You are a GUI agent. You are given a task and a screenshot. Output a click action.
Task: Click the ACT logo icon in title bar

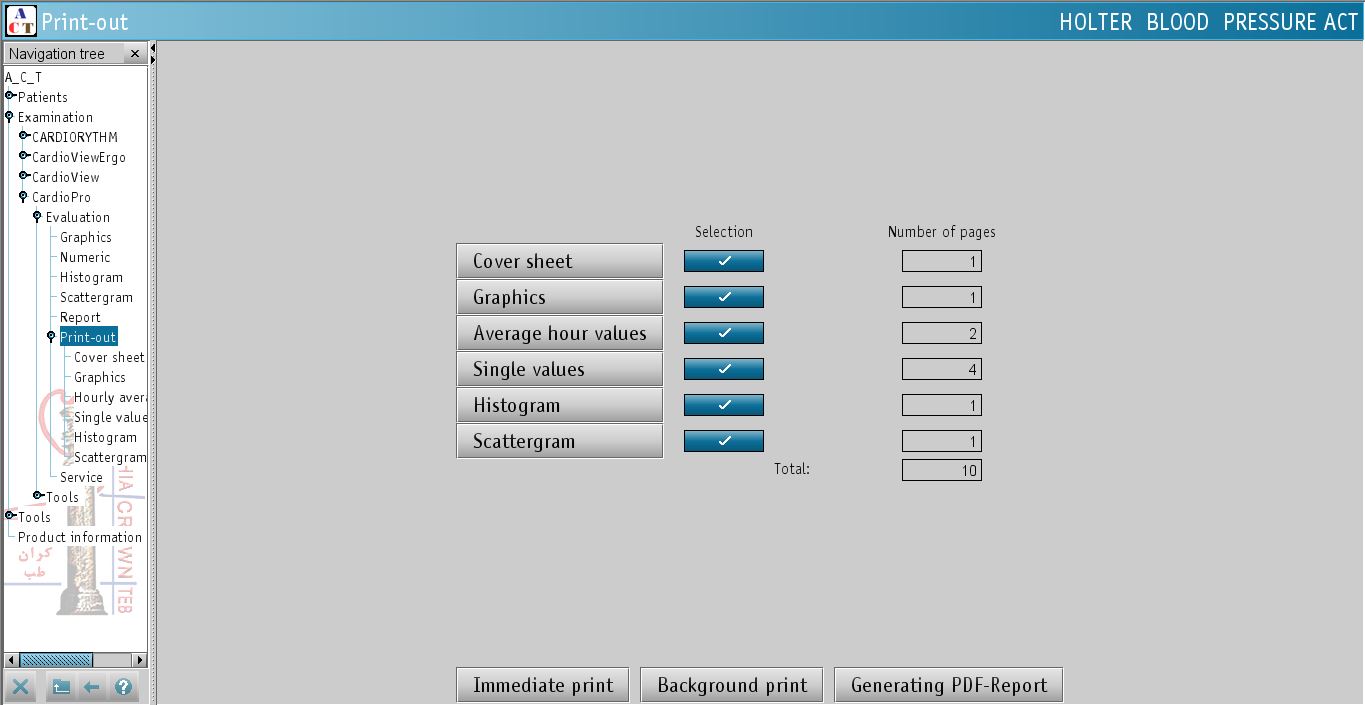(20, 20)
